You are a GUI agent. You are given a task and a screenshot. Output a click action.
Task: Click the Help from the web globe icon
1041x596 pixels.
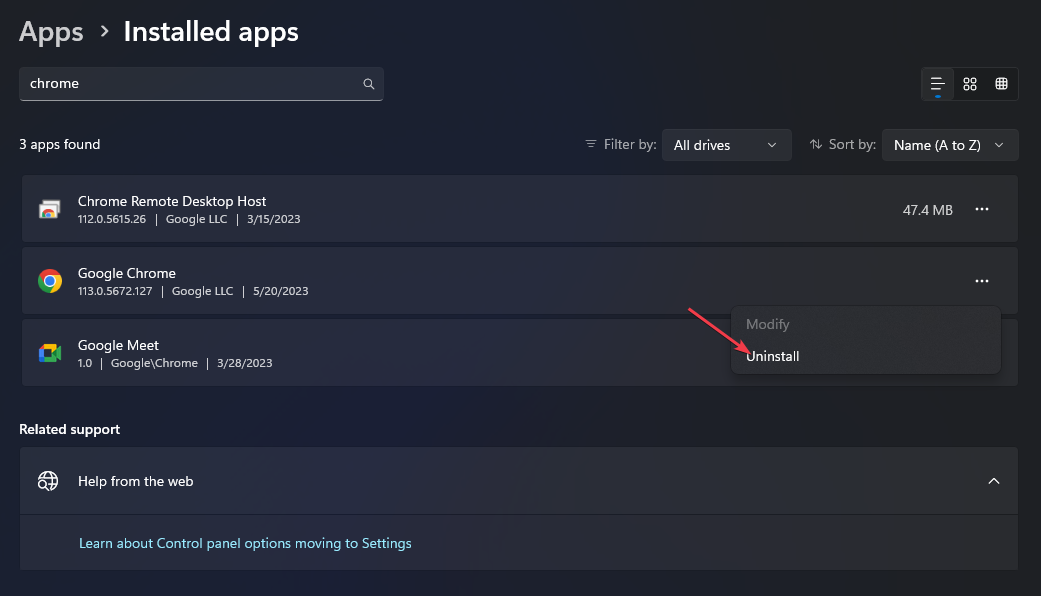48,481
